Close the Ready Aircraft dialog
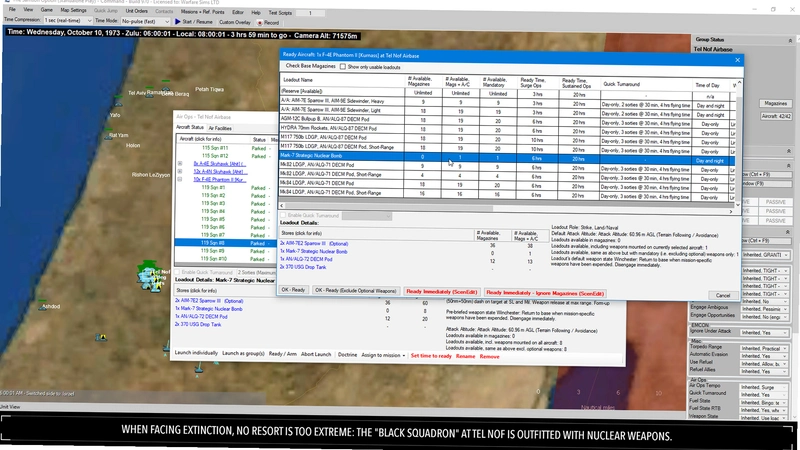This screenshot has width=800, height=450. (737, 60)
